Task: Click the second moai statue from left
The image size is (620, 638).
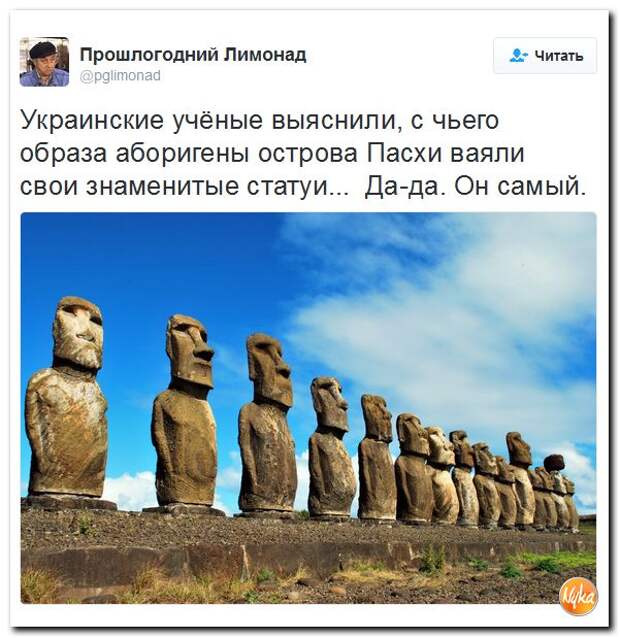Action: (184, 411)
